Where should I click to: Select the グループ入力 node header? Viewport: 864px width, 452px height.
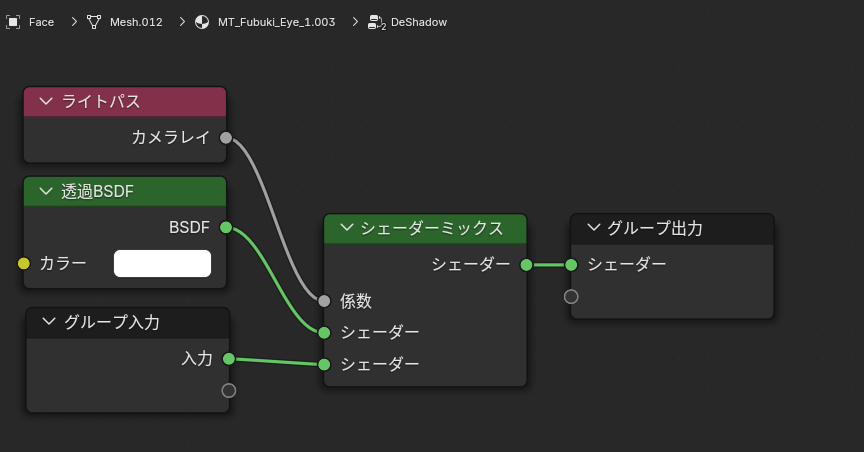128,322
